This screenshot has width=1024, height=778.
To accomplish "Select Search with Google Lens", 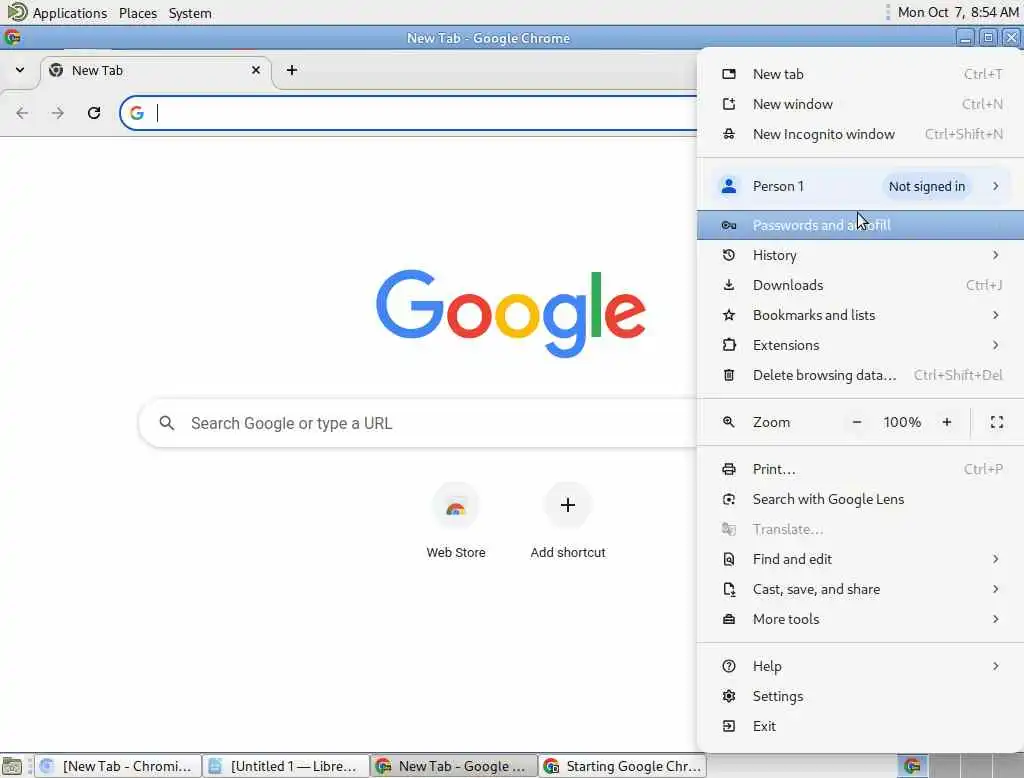I will (860, 499).
